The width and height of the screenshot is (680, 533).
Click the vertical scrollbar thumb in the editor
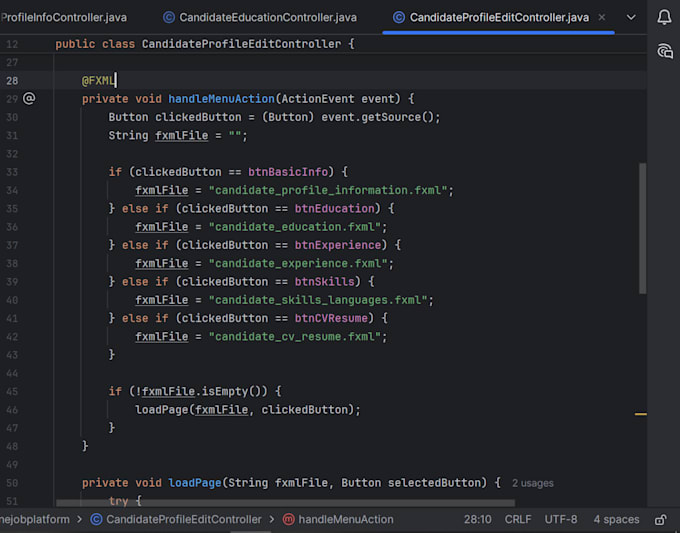[x=642, y=228]
